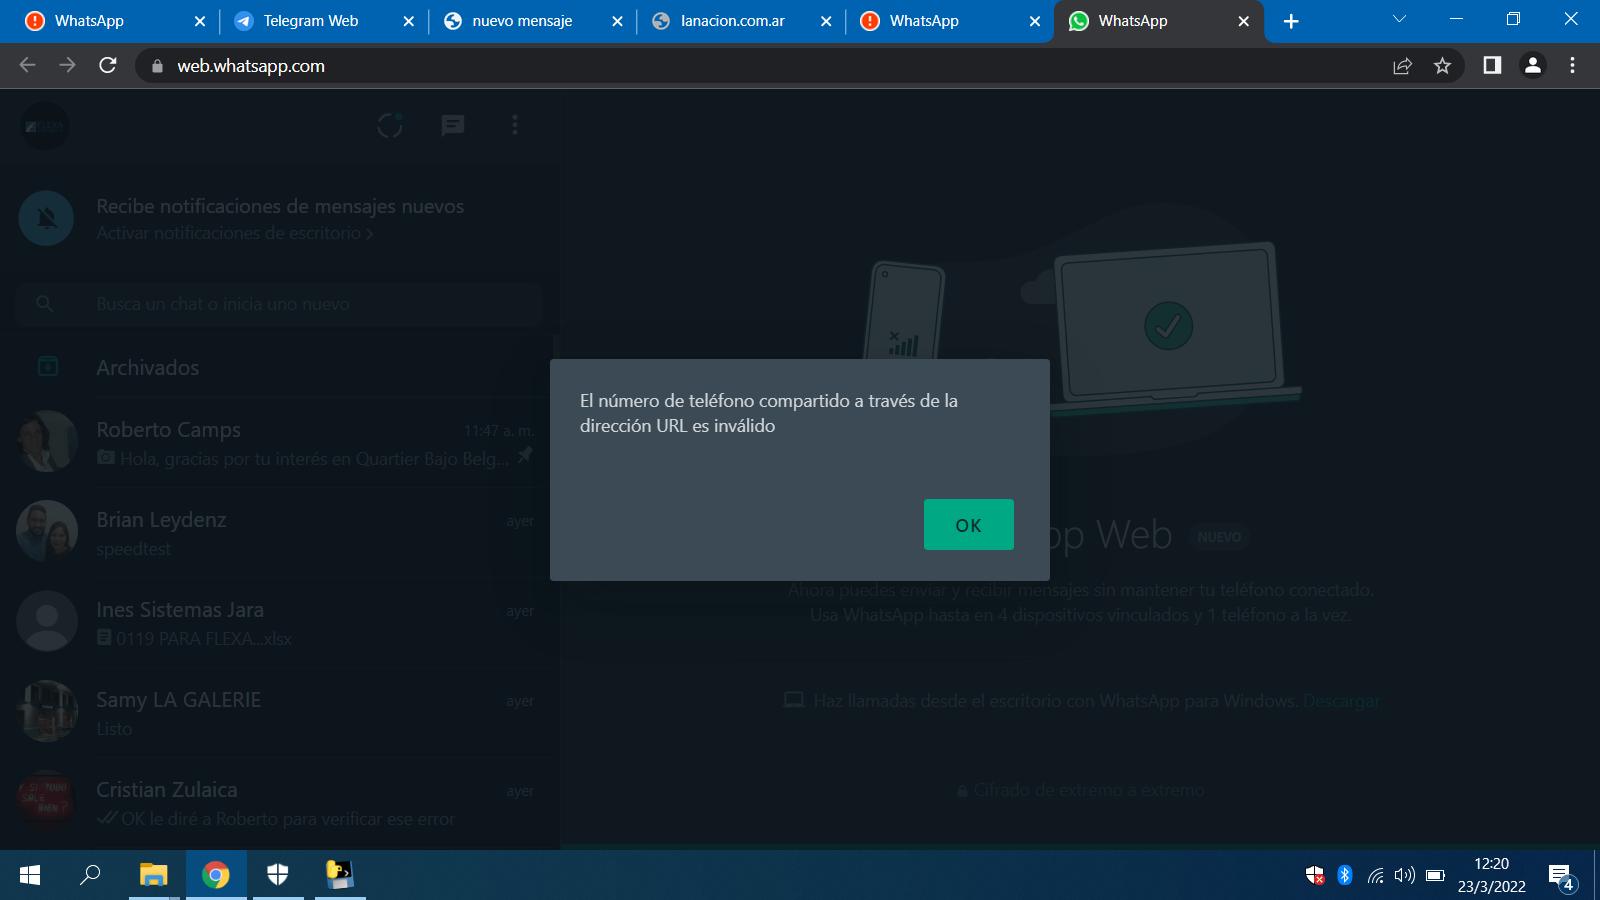Close the nuevo mensaje tab

click(x=617, y=21)
